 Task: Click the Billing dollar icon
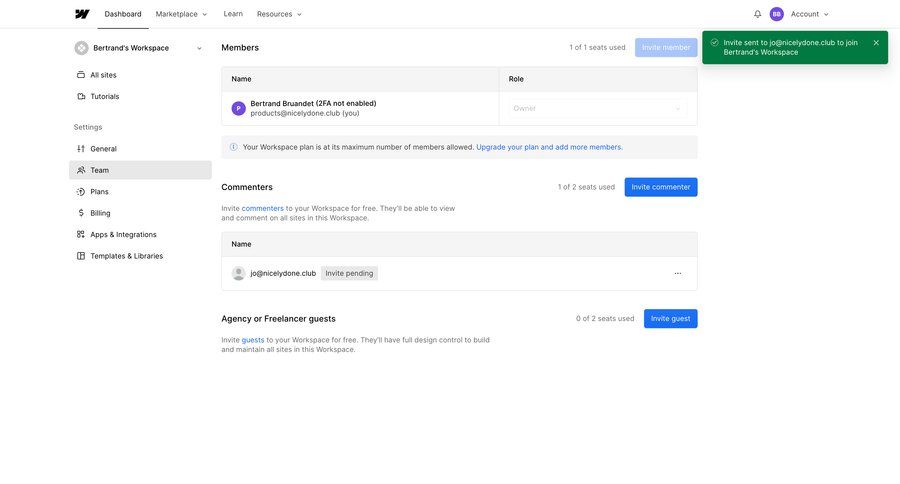point(81,213)
